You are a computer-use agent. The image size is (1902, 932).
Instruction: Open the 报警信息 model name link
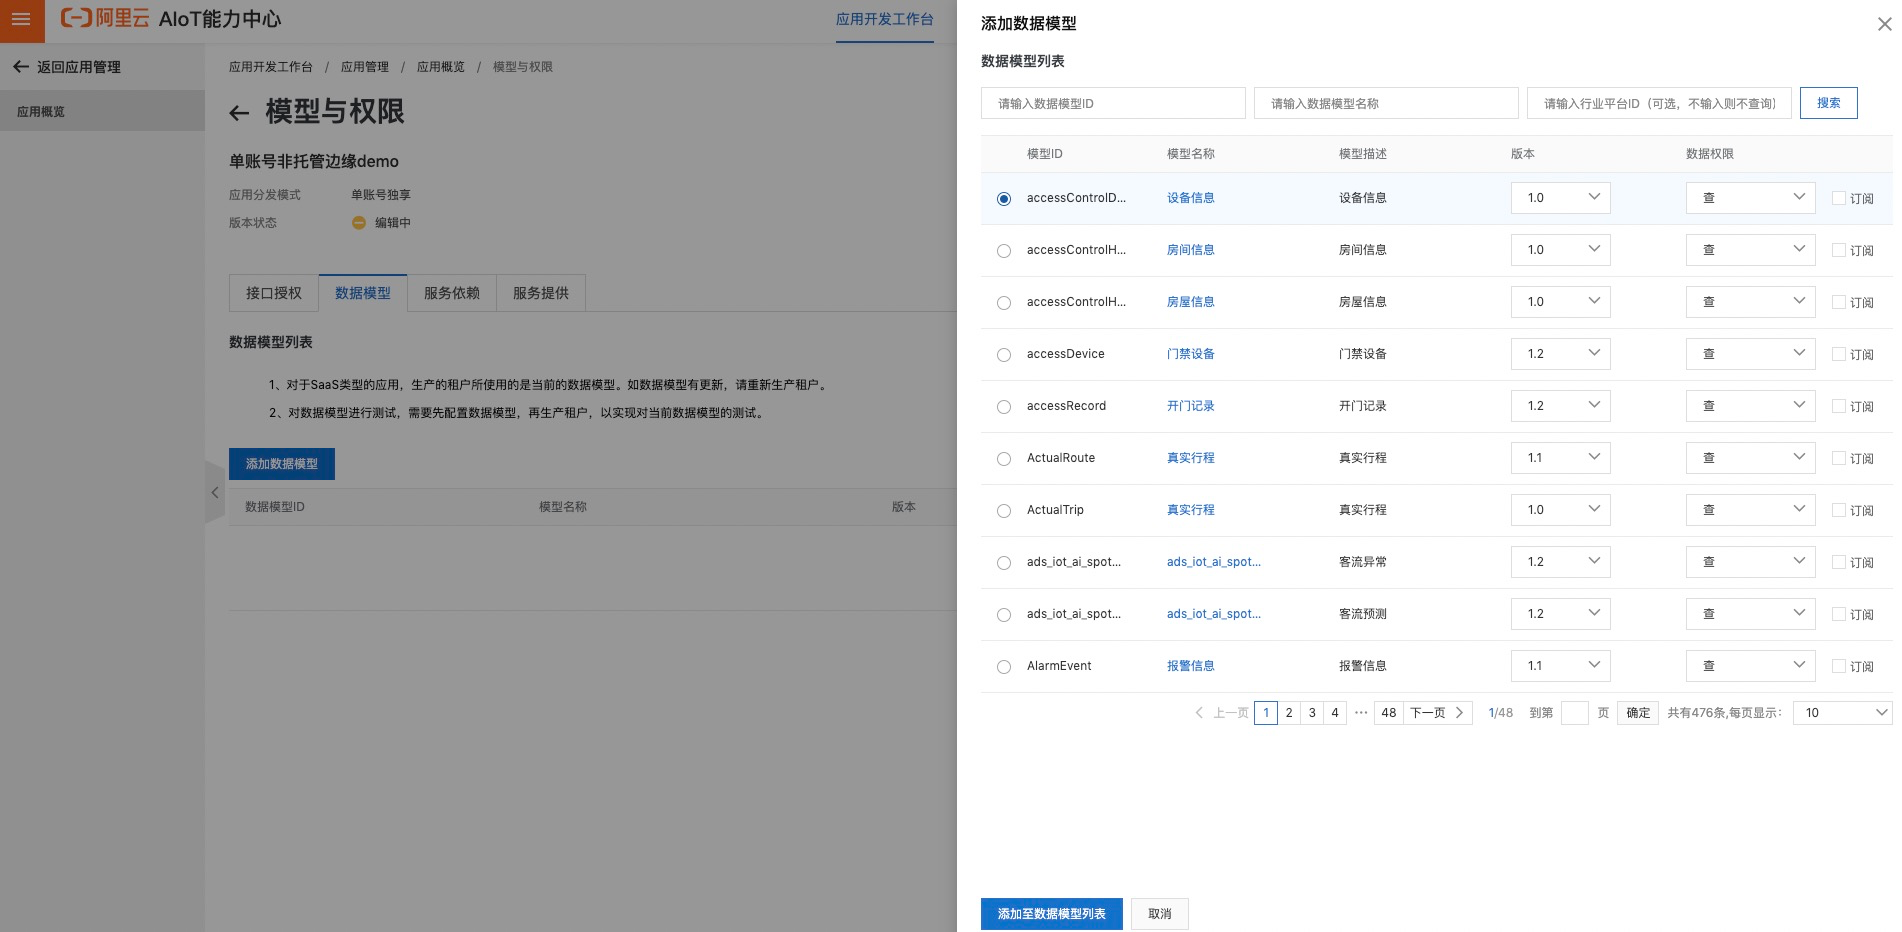click(1191, 666)
